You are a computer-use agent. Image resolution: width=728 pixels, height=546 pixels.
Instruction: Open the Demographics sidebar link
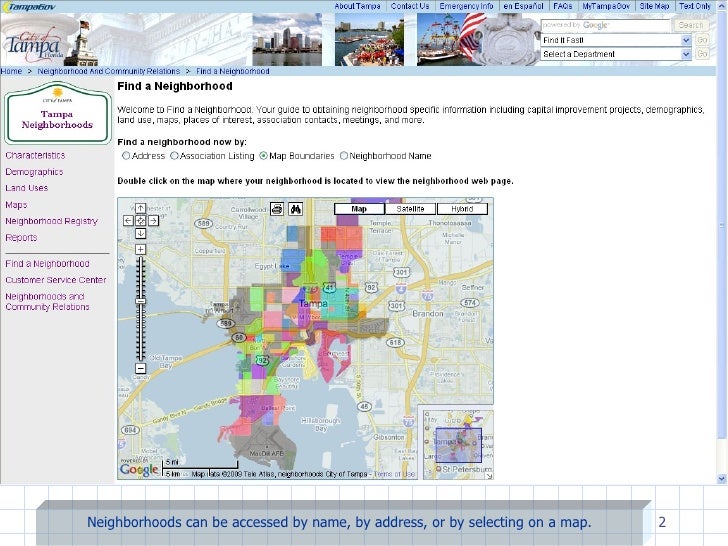(x=34, y=172)
